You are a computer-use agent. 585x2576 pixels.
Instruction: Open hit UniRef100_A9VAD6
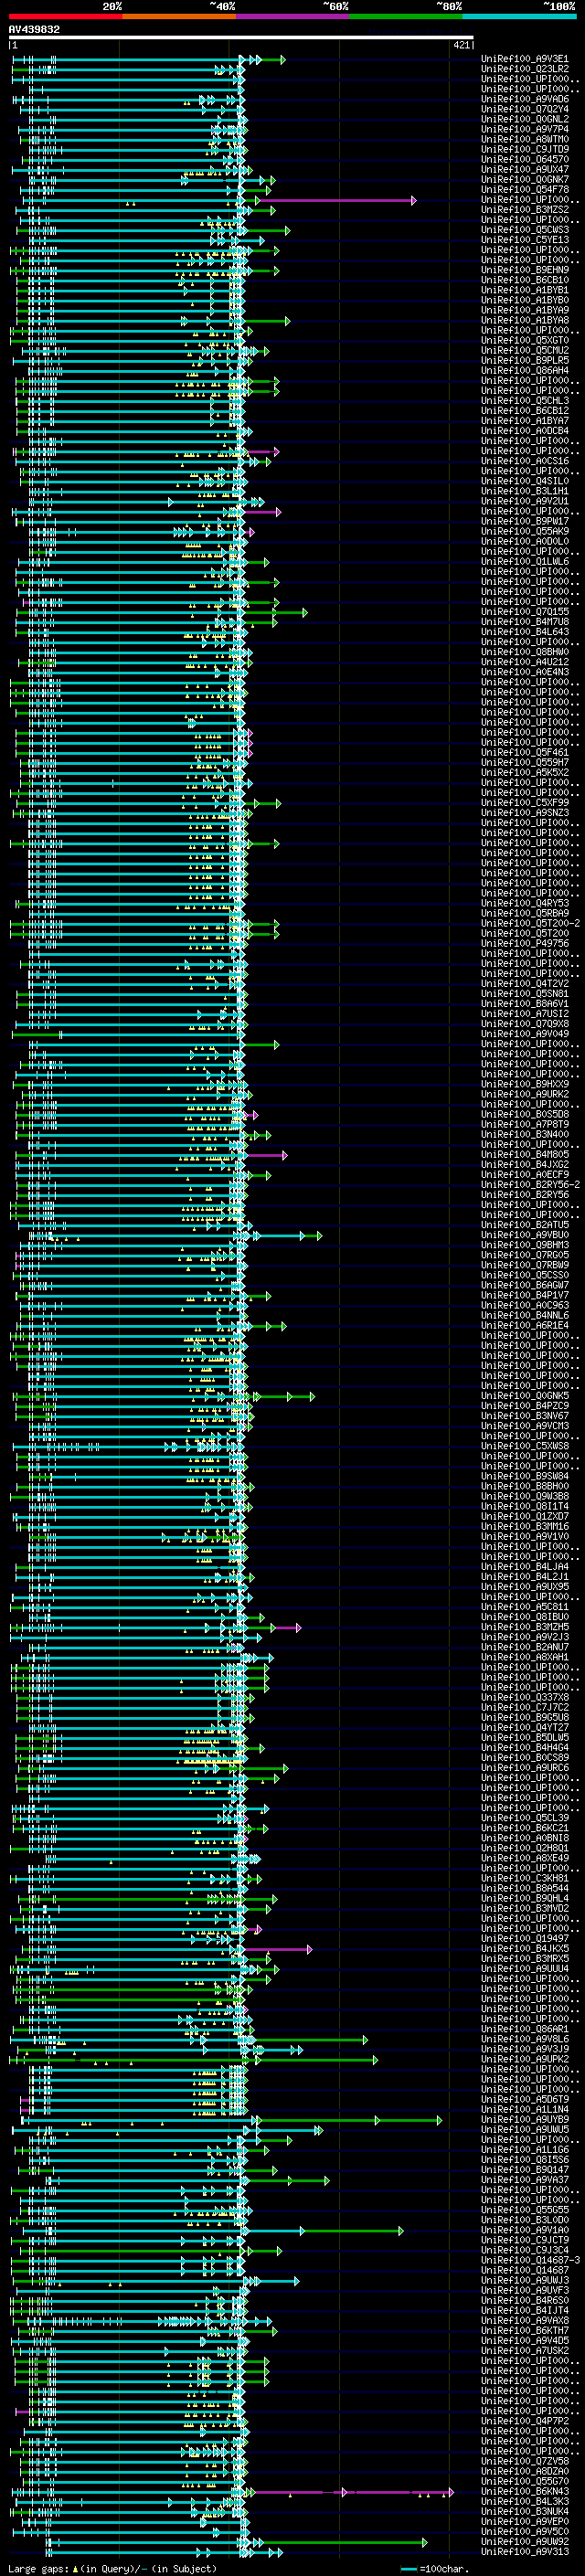pos(525,99)
